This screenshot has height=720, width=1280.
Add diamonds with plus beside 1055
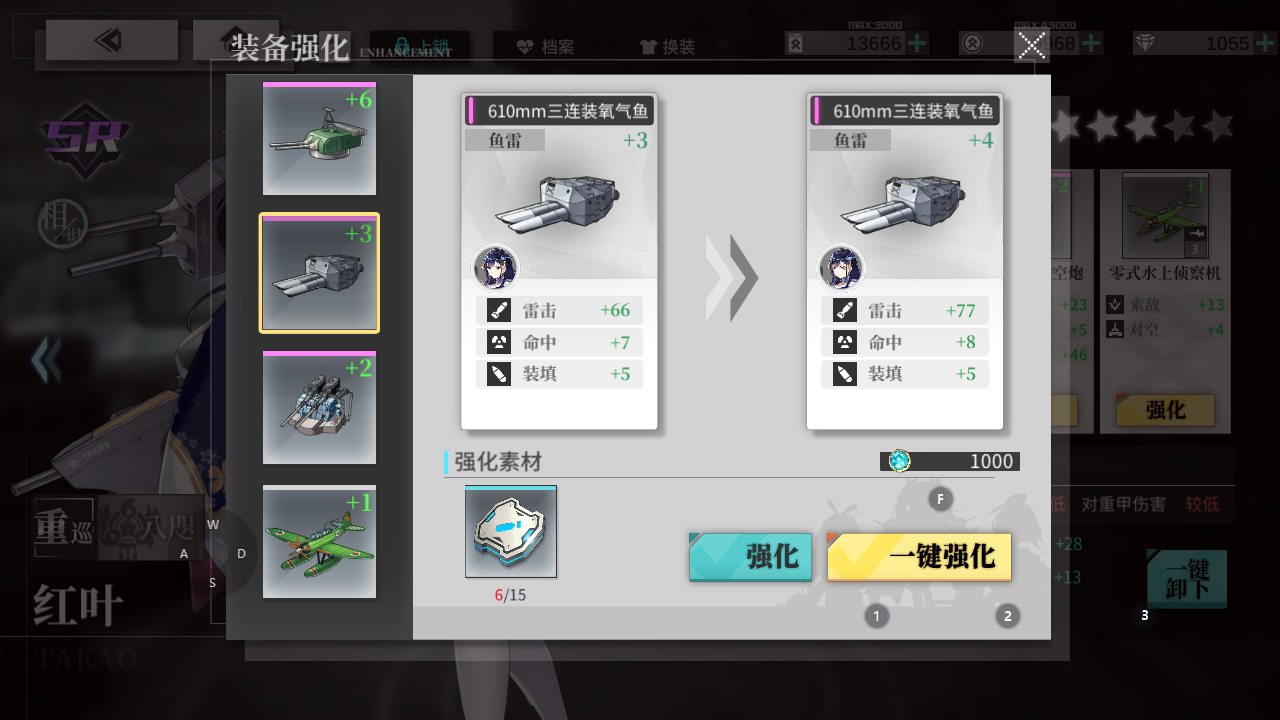click(1264, 43)
